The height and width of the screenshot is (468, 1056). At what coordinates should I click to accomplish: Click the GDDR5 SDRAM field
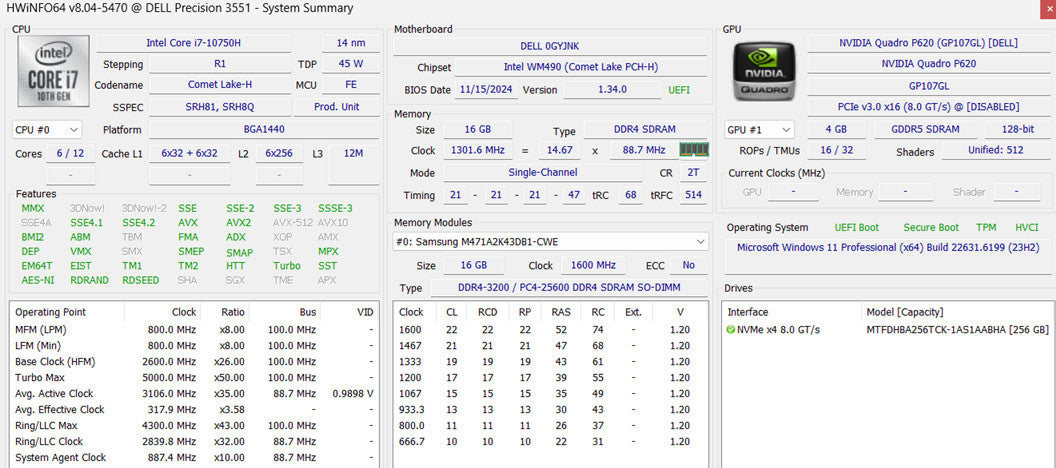[x=925, y=129]
